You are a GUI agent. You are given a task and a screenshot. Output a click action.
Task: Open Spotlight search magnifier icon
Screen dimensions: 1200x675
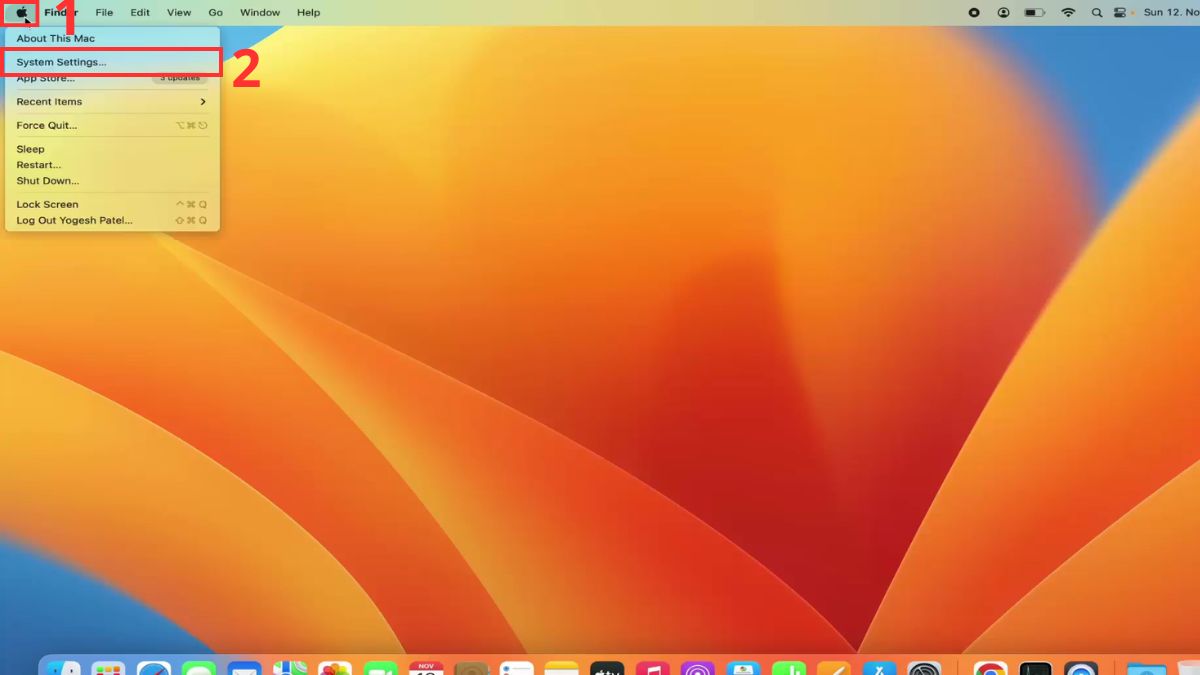coord(1096,13)
